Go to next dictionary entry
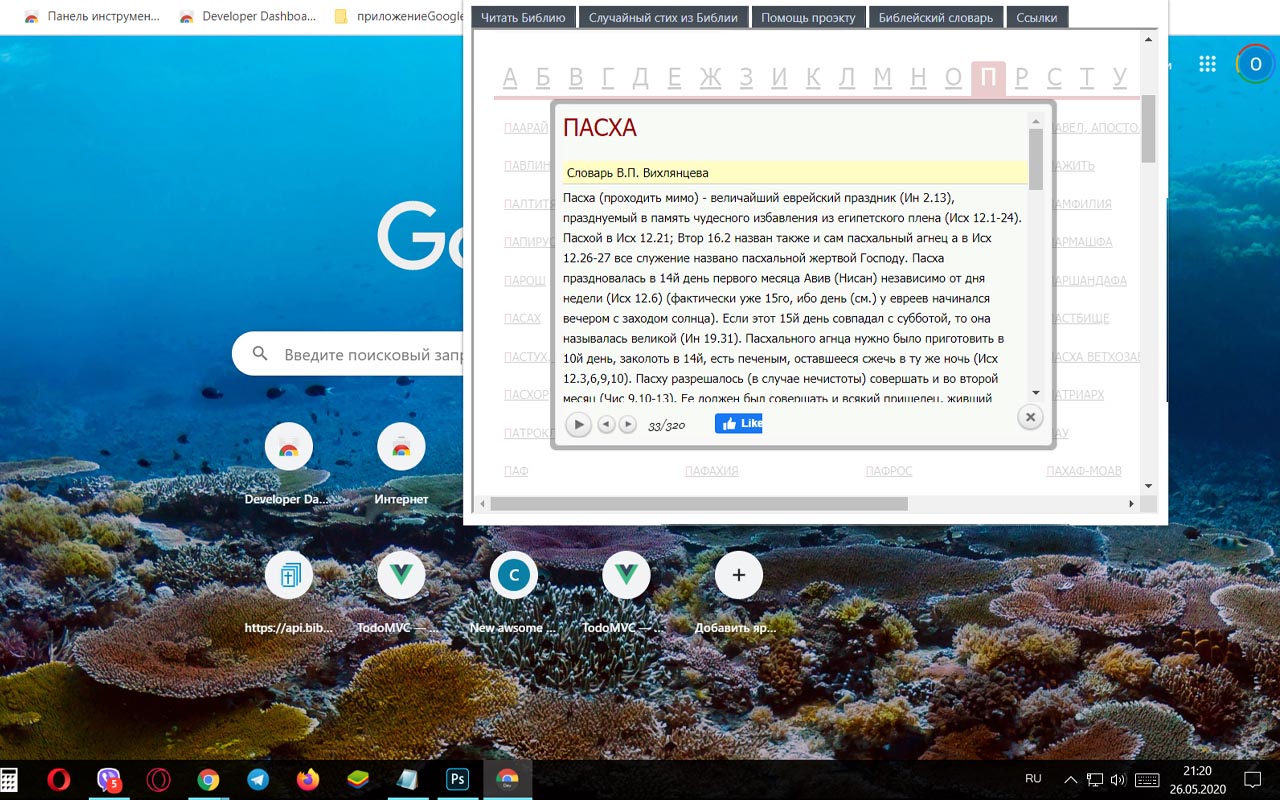Screen dimensions: 1280x800 click(x=627, y=424)
